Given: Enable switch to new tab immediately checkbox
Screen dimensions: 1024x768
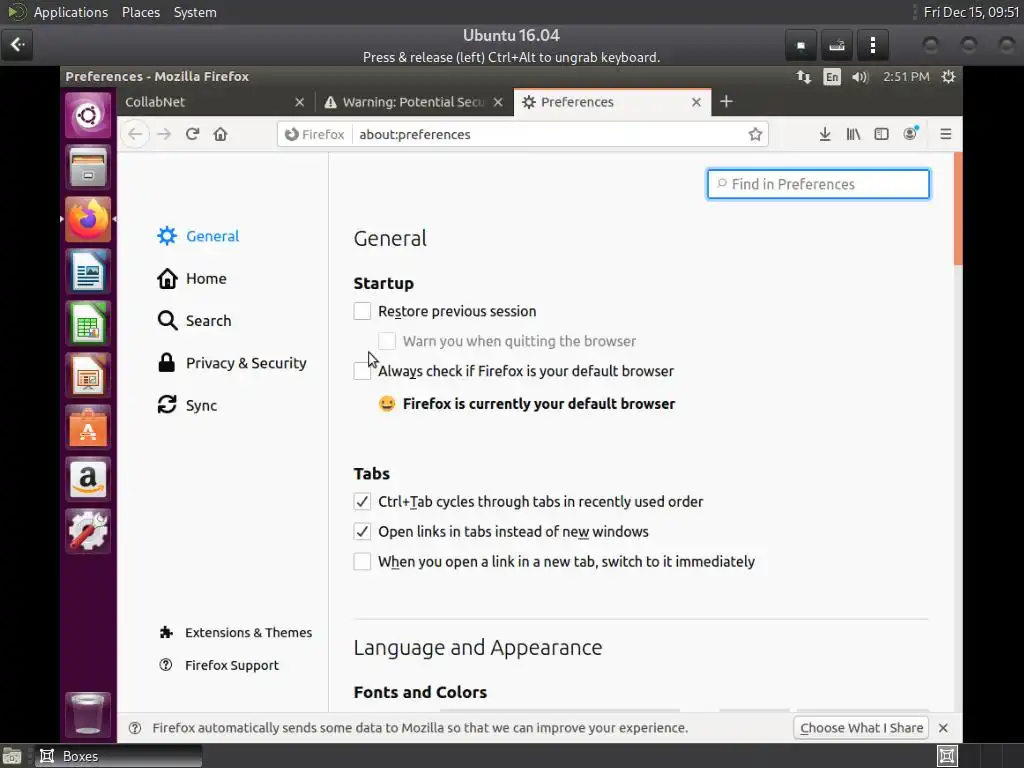Looking at the screenshot, I should click(x=362, y=562).
